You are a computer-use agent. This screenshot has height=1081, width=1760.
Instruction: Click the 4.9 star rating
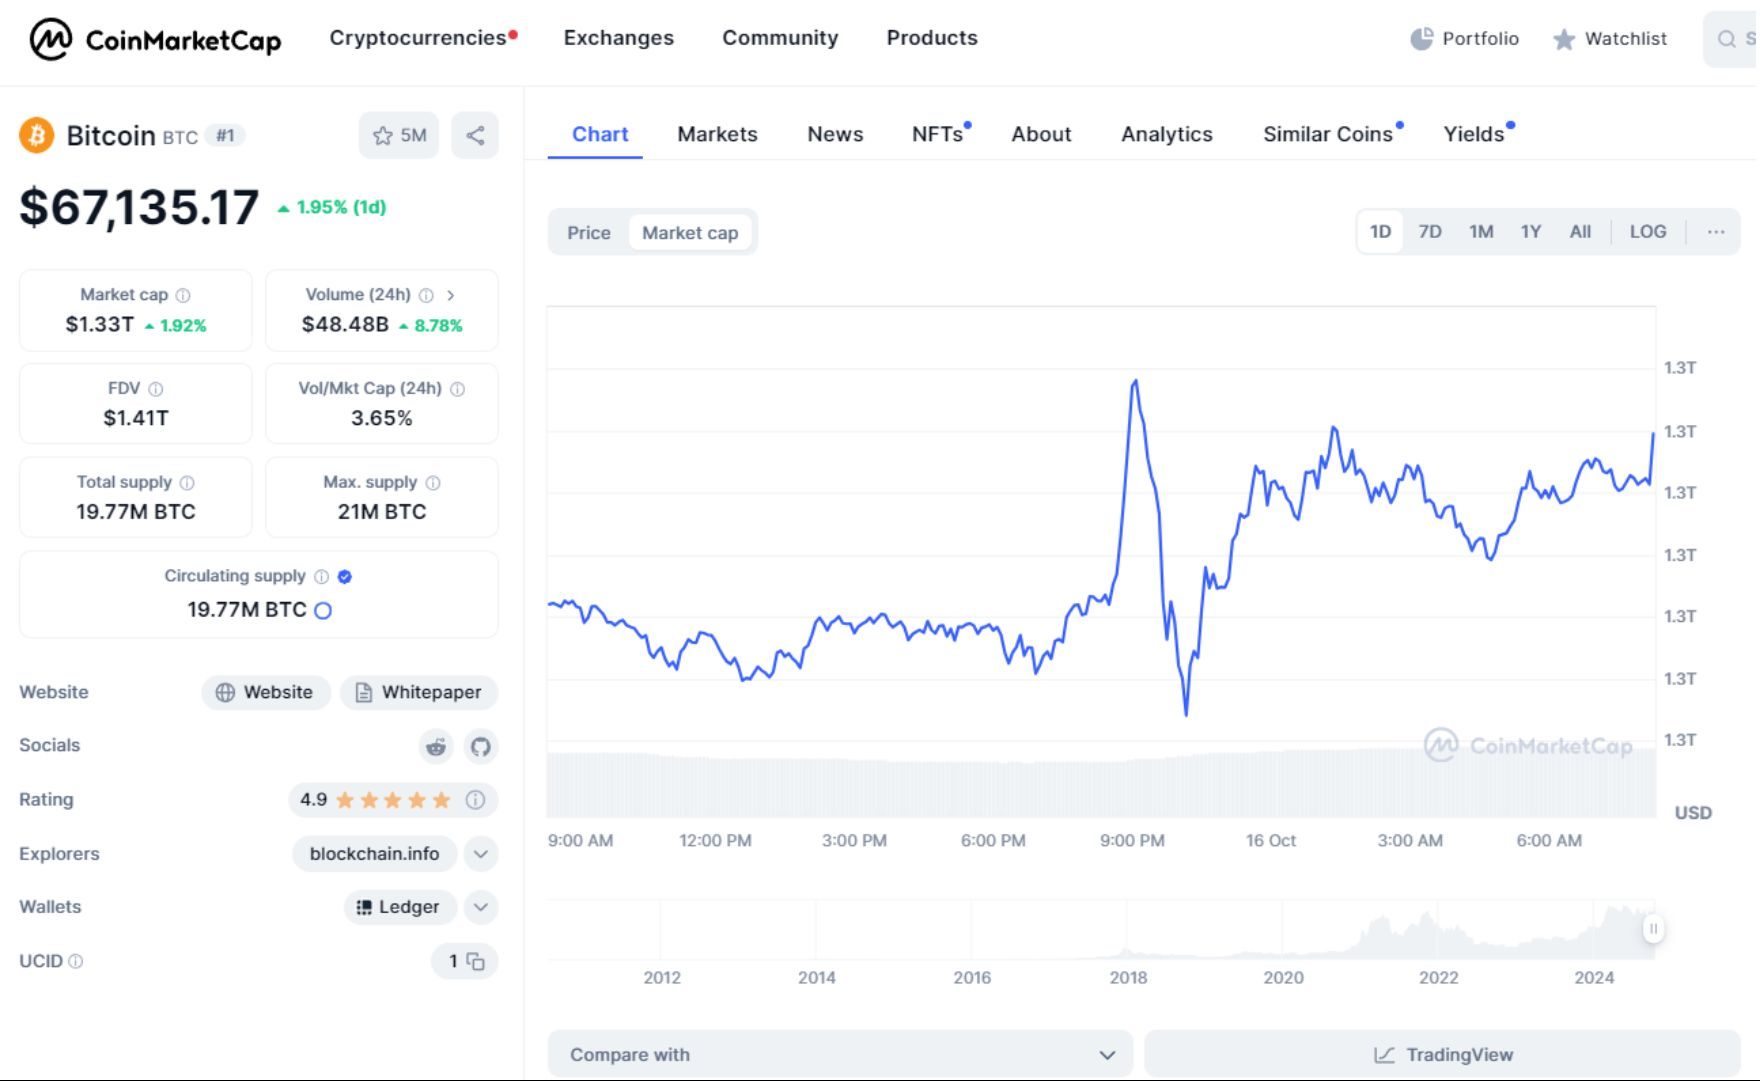[394, 800]
